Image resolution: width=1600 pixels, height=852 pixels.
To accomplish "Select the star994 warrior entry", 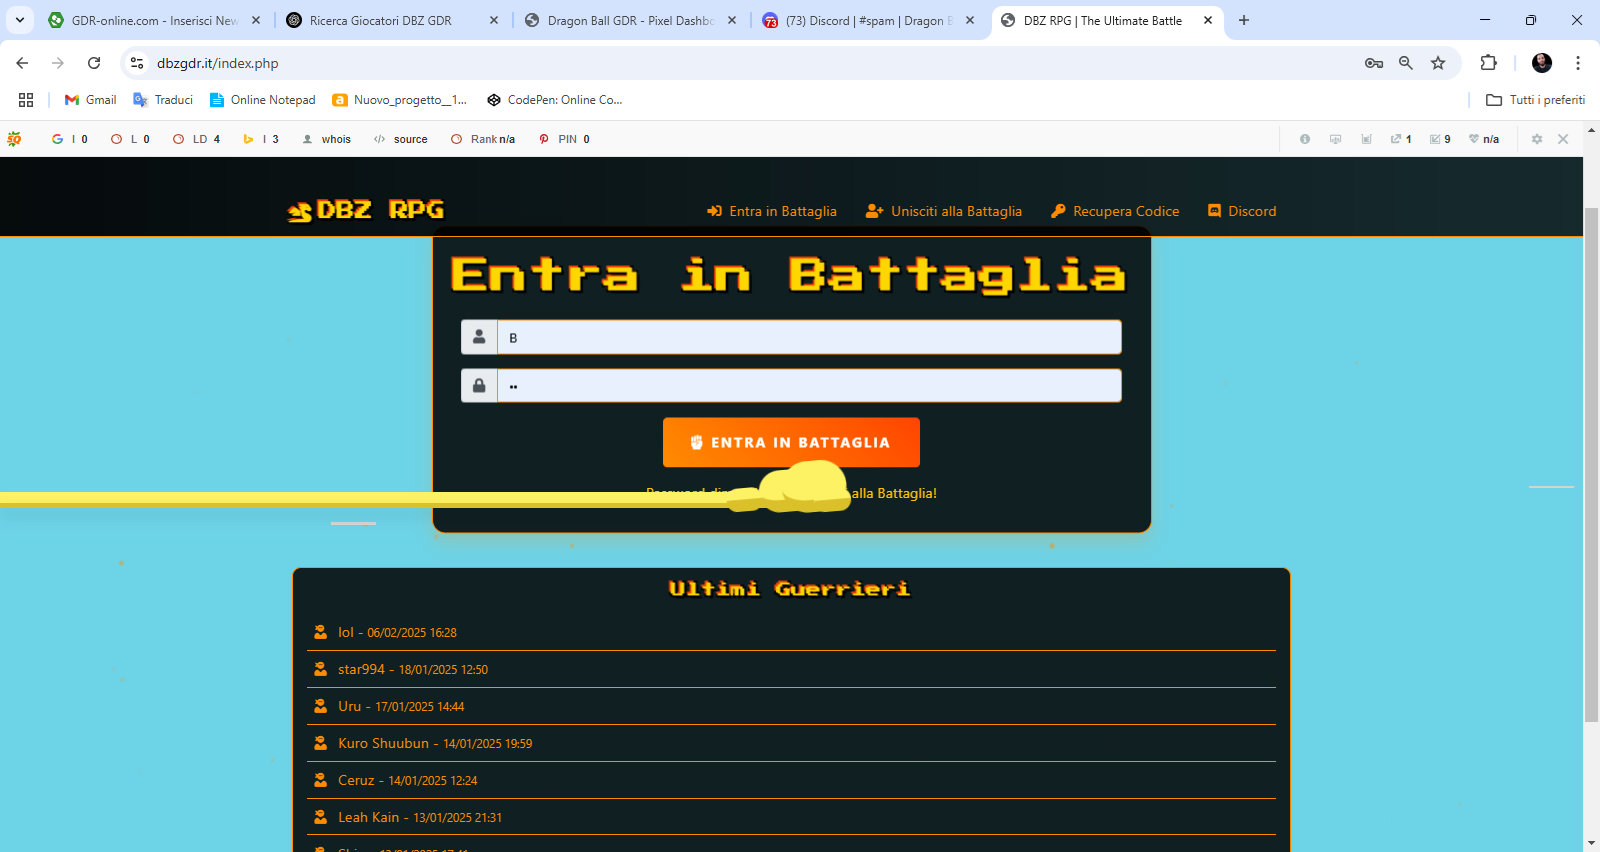I will point(791,669).
